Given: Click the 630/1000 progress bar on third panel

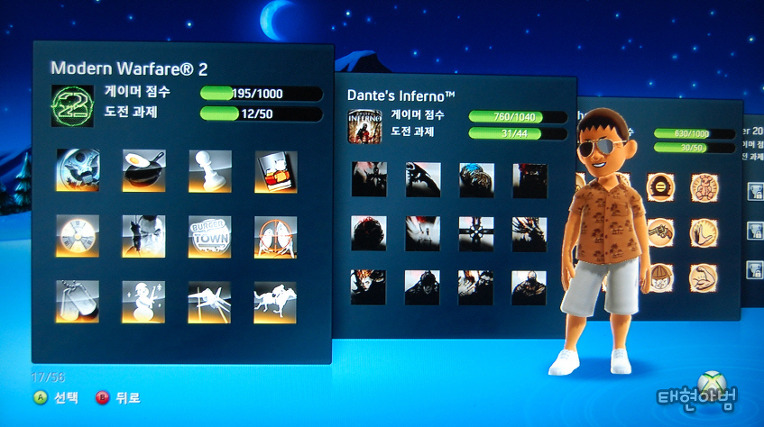Looking at the screenshot, I should click(694, 134).
